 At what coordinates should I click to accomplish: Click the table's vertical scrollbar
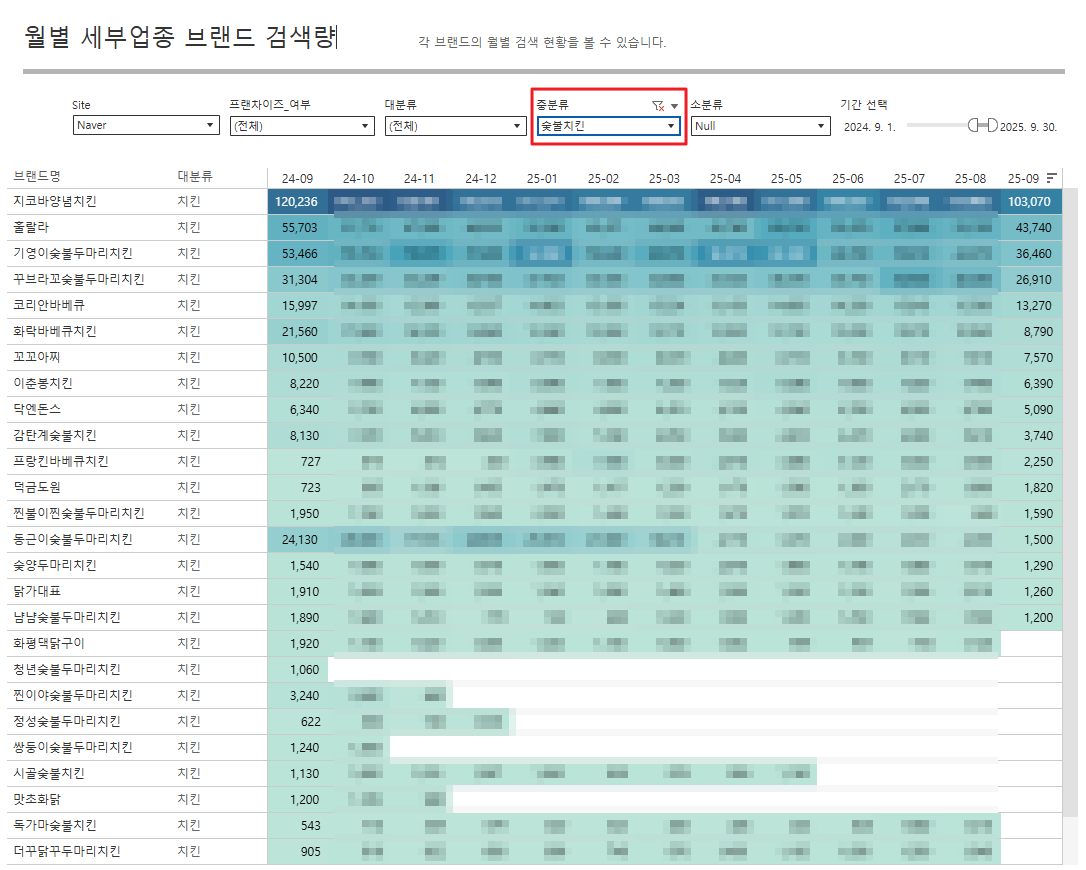click(x=1070, y=500)
